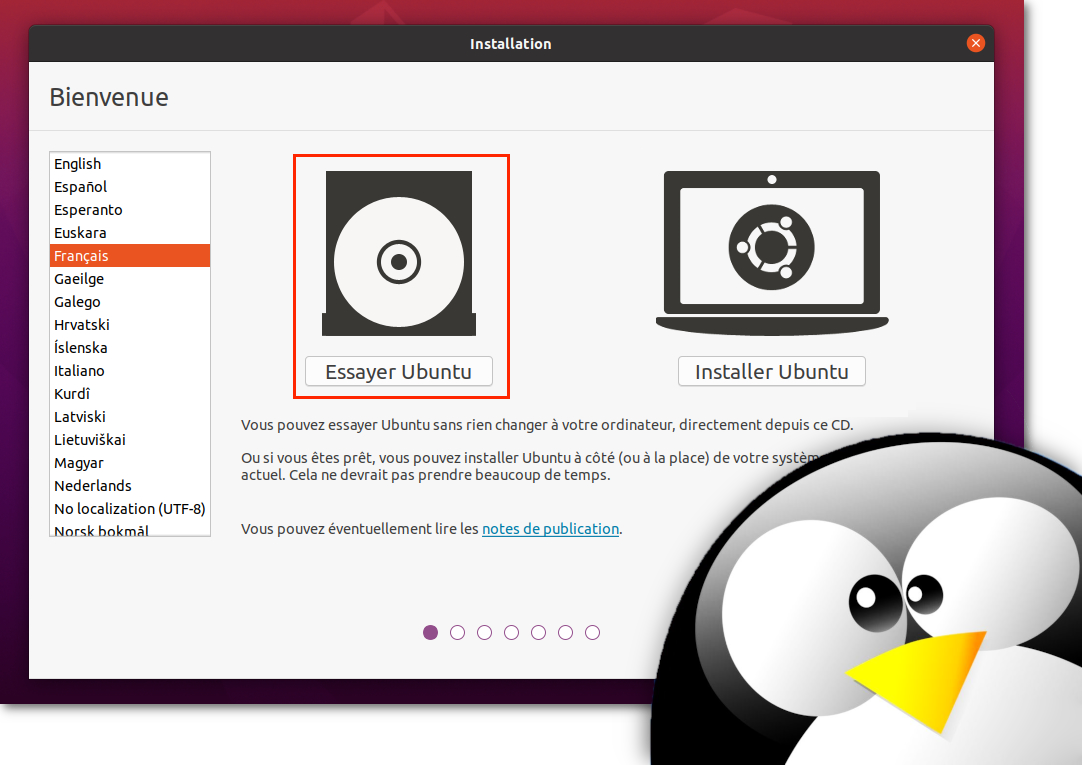The image size is (1082, 765).
Task: Open the notes de publication link
Action: pyautogui.click(x=550, y=528)
